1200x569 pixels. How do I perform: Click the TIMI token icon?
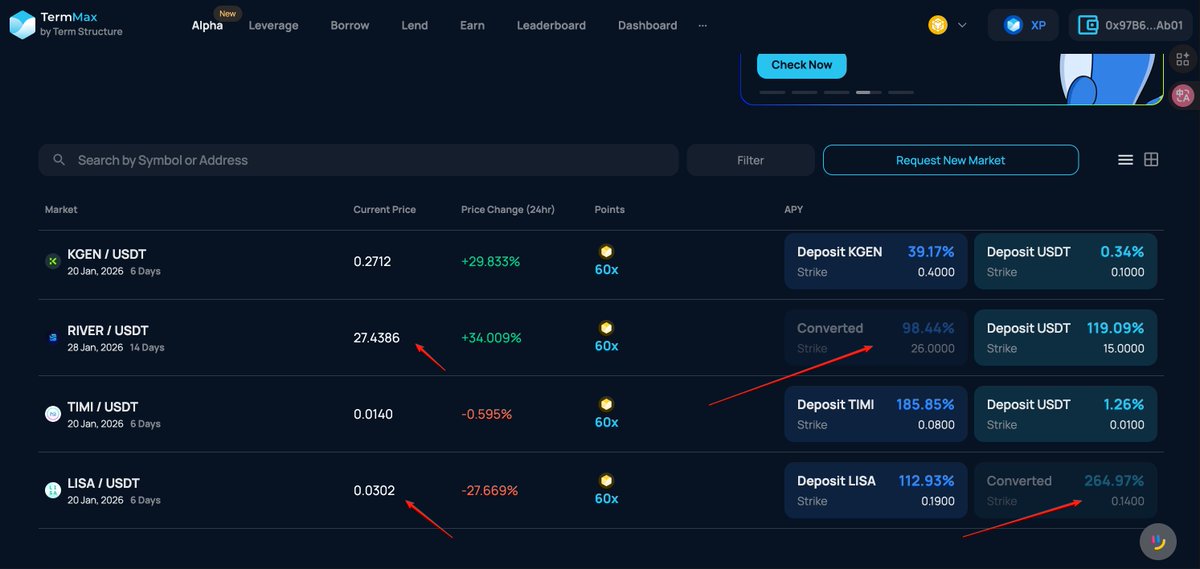53,414
